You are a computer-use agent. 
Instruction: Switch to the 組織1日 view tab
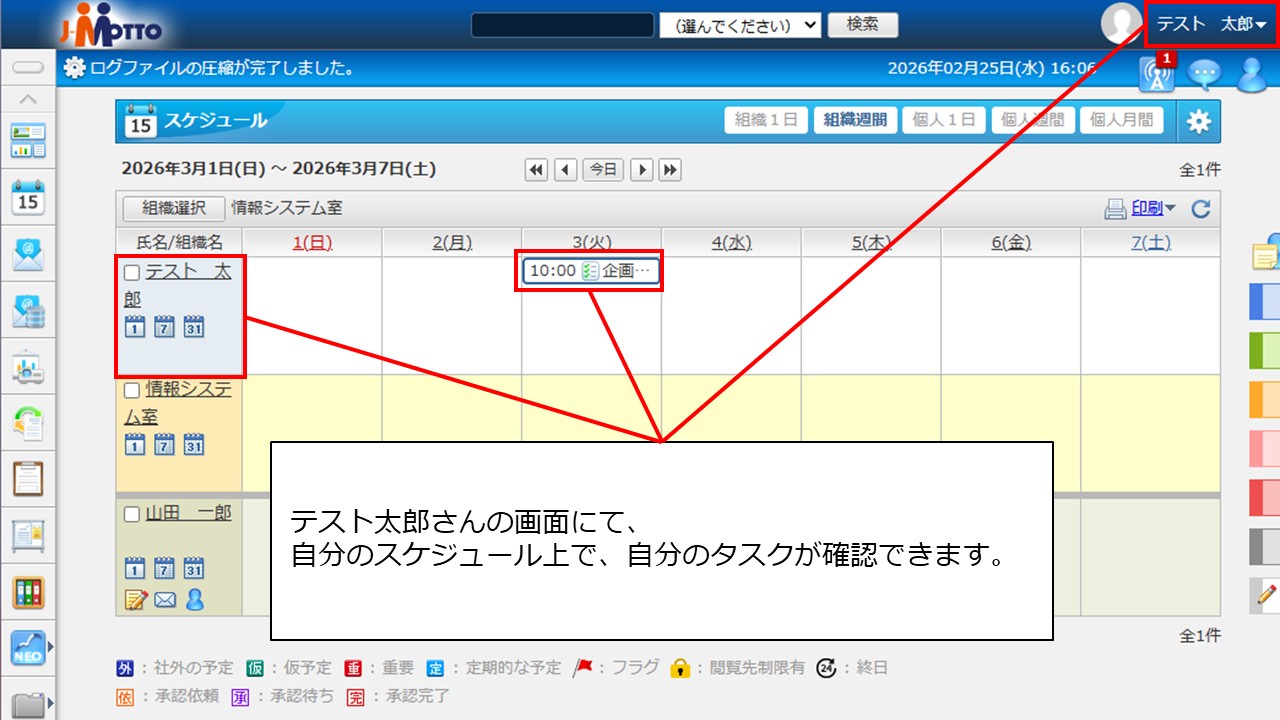pyautogui.click(x=765, y=120)
